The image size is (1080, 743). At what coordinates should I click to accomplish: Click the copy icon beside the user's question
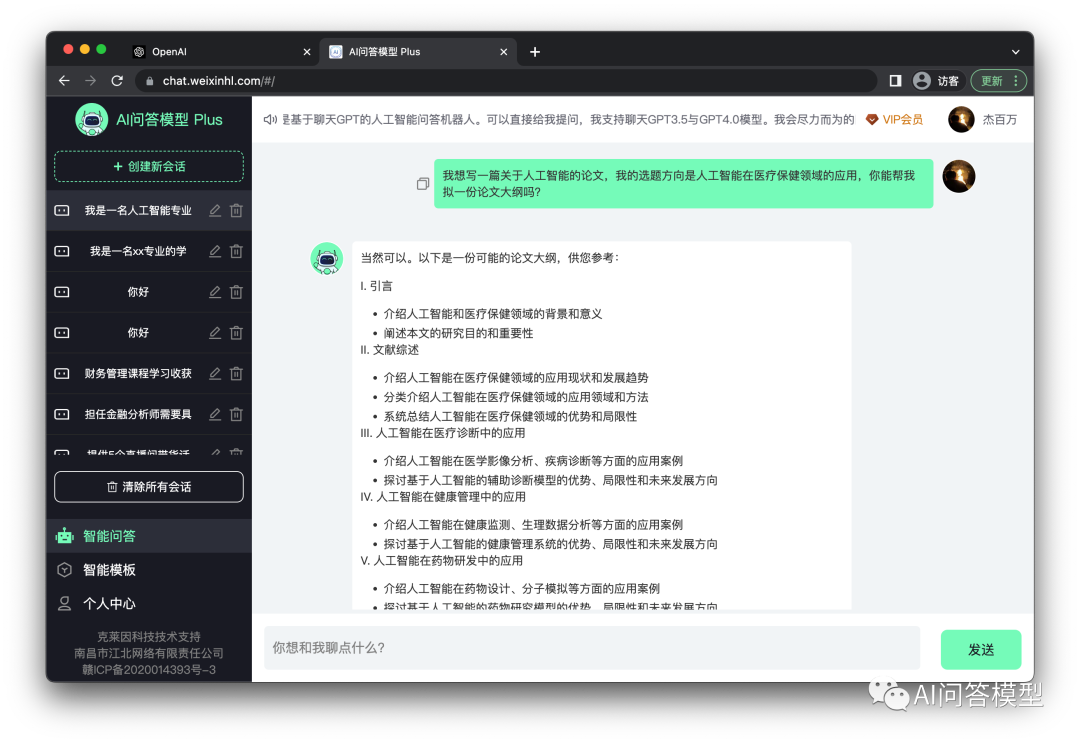422,183
